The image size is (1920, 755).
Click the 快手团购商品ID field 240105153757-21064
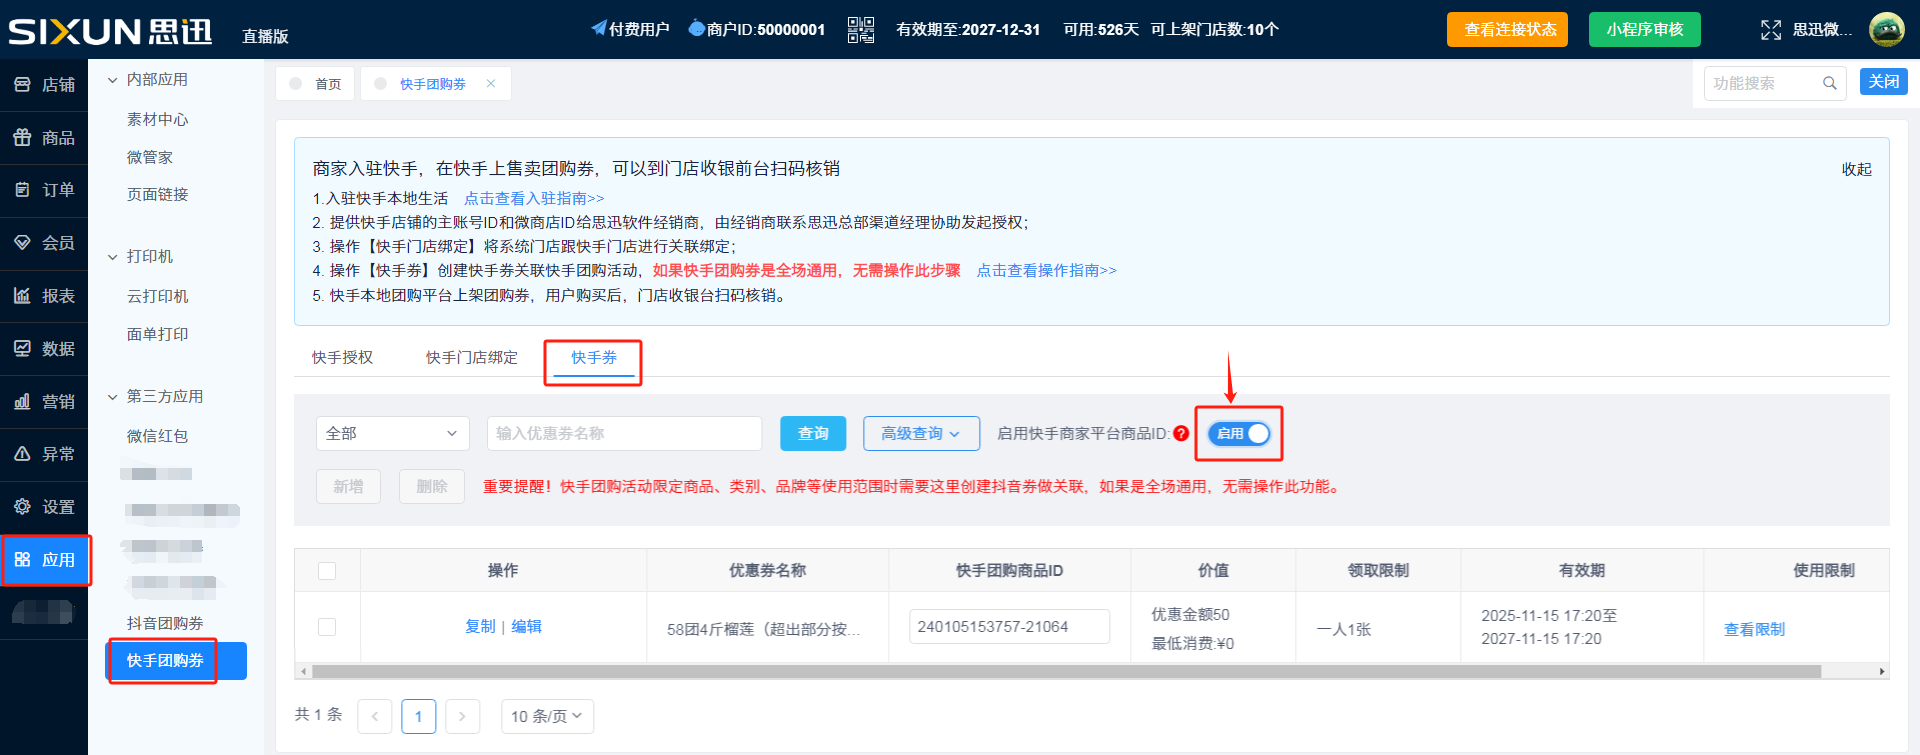1009,627
